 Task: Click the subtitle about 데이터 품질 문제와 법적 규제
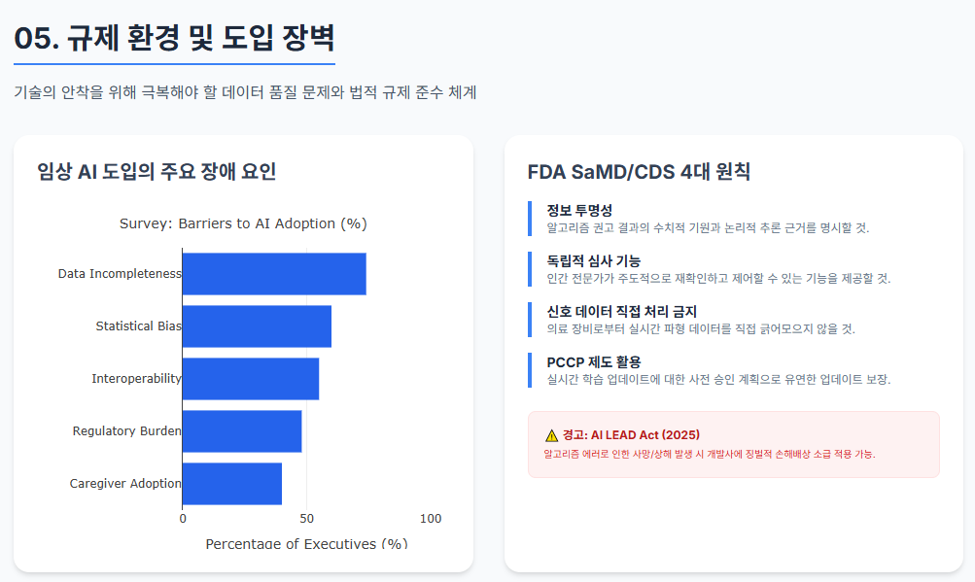click(245, 92)
